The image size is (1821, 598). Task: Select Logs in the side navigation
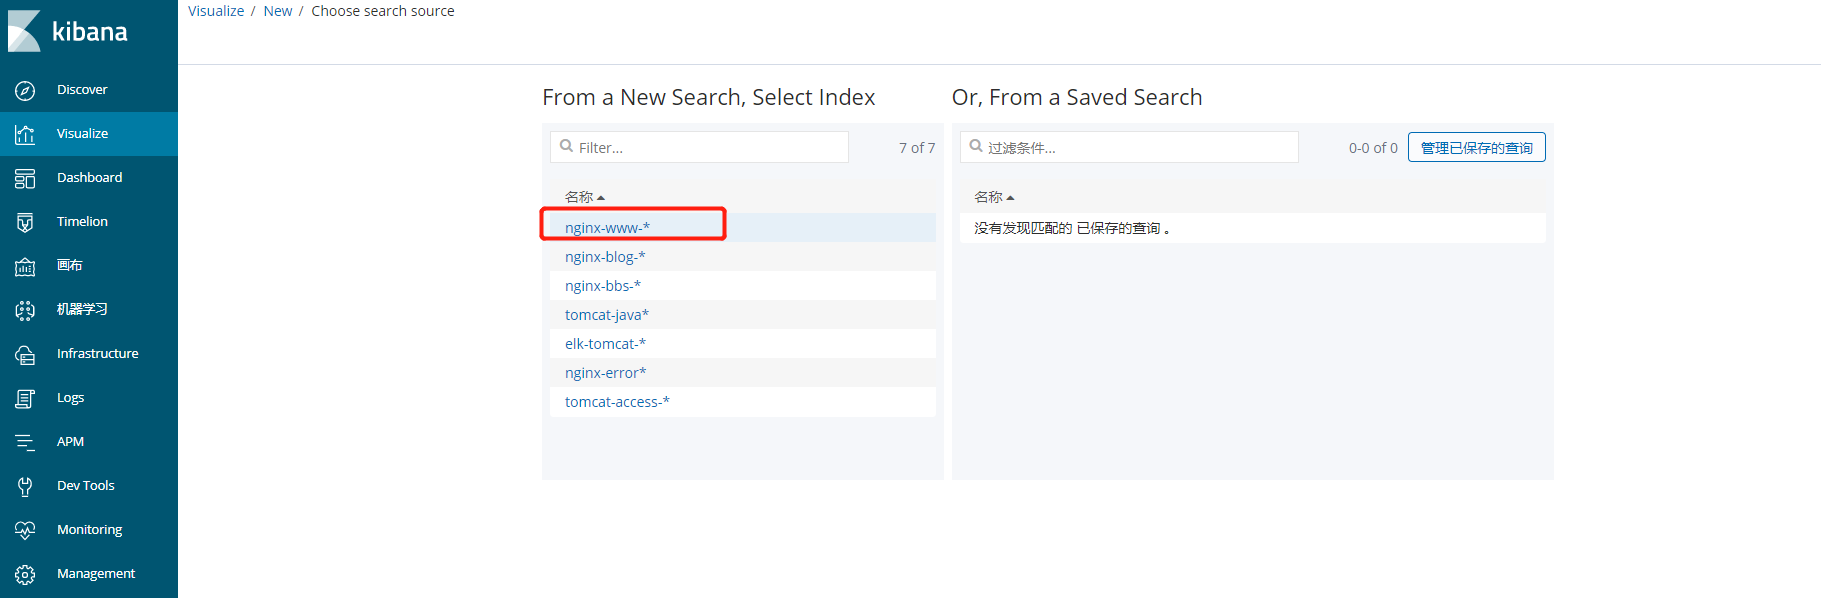(70, 397)
